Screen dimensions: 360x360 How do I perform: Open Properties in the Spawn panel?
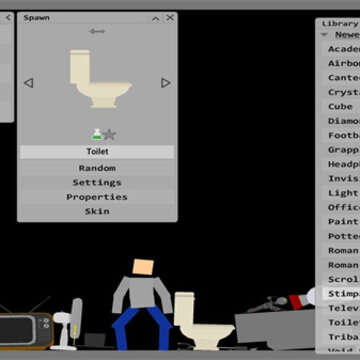click(97, 197)
